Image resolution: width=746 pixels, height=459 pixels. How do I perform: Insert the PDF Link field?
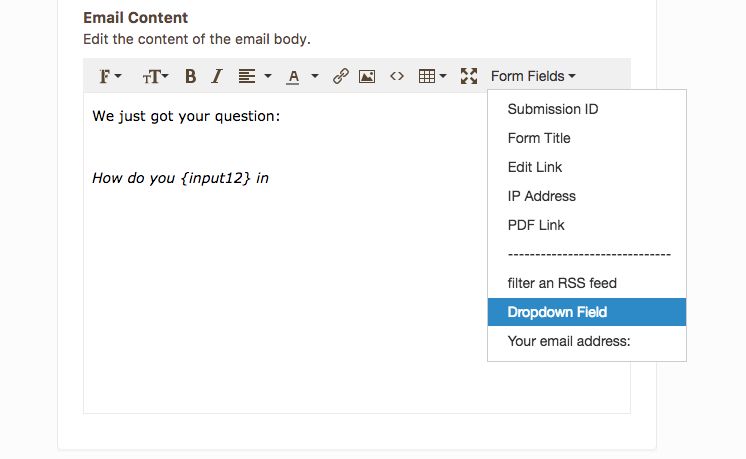tap(536, 225)
